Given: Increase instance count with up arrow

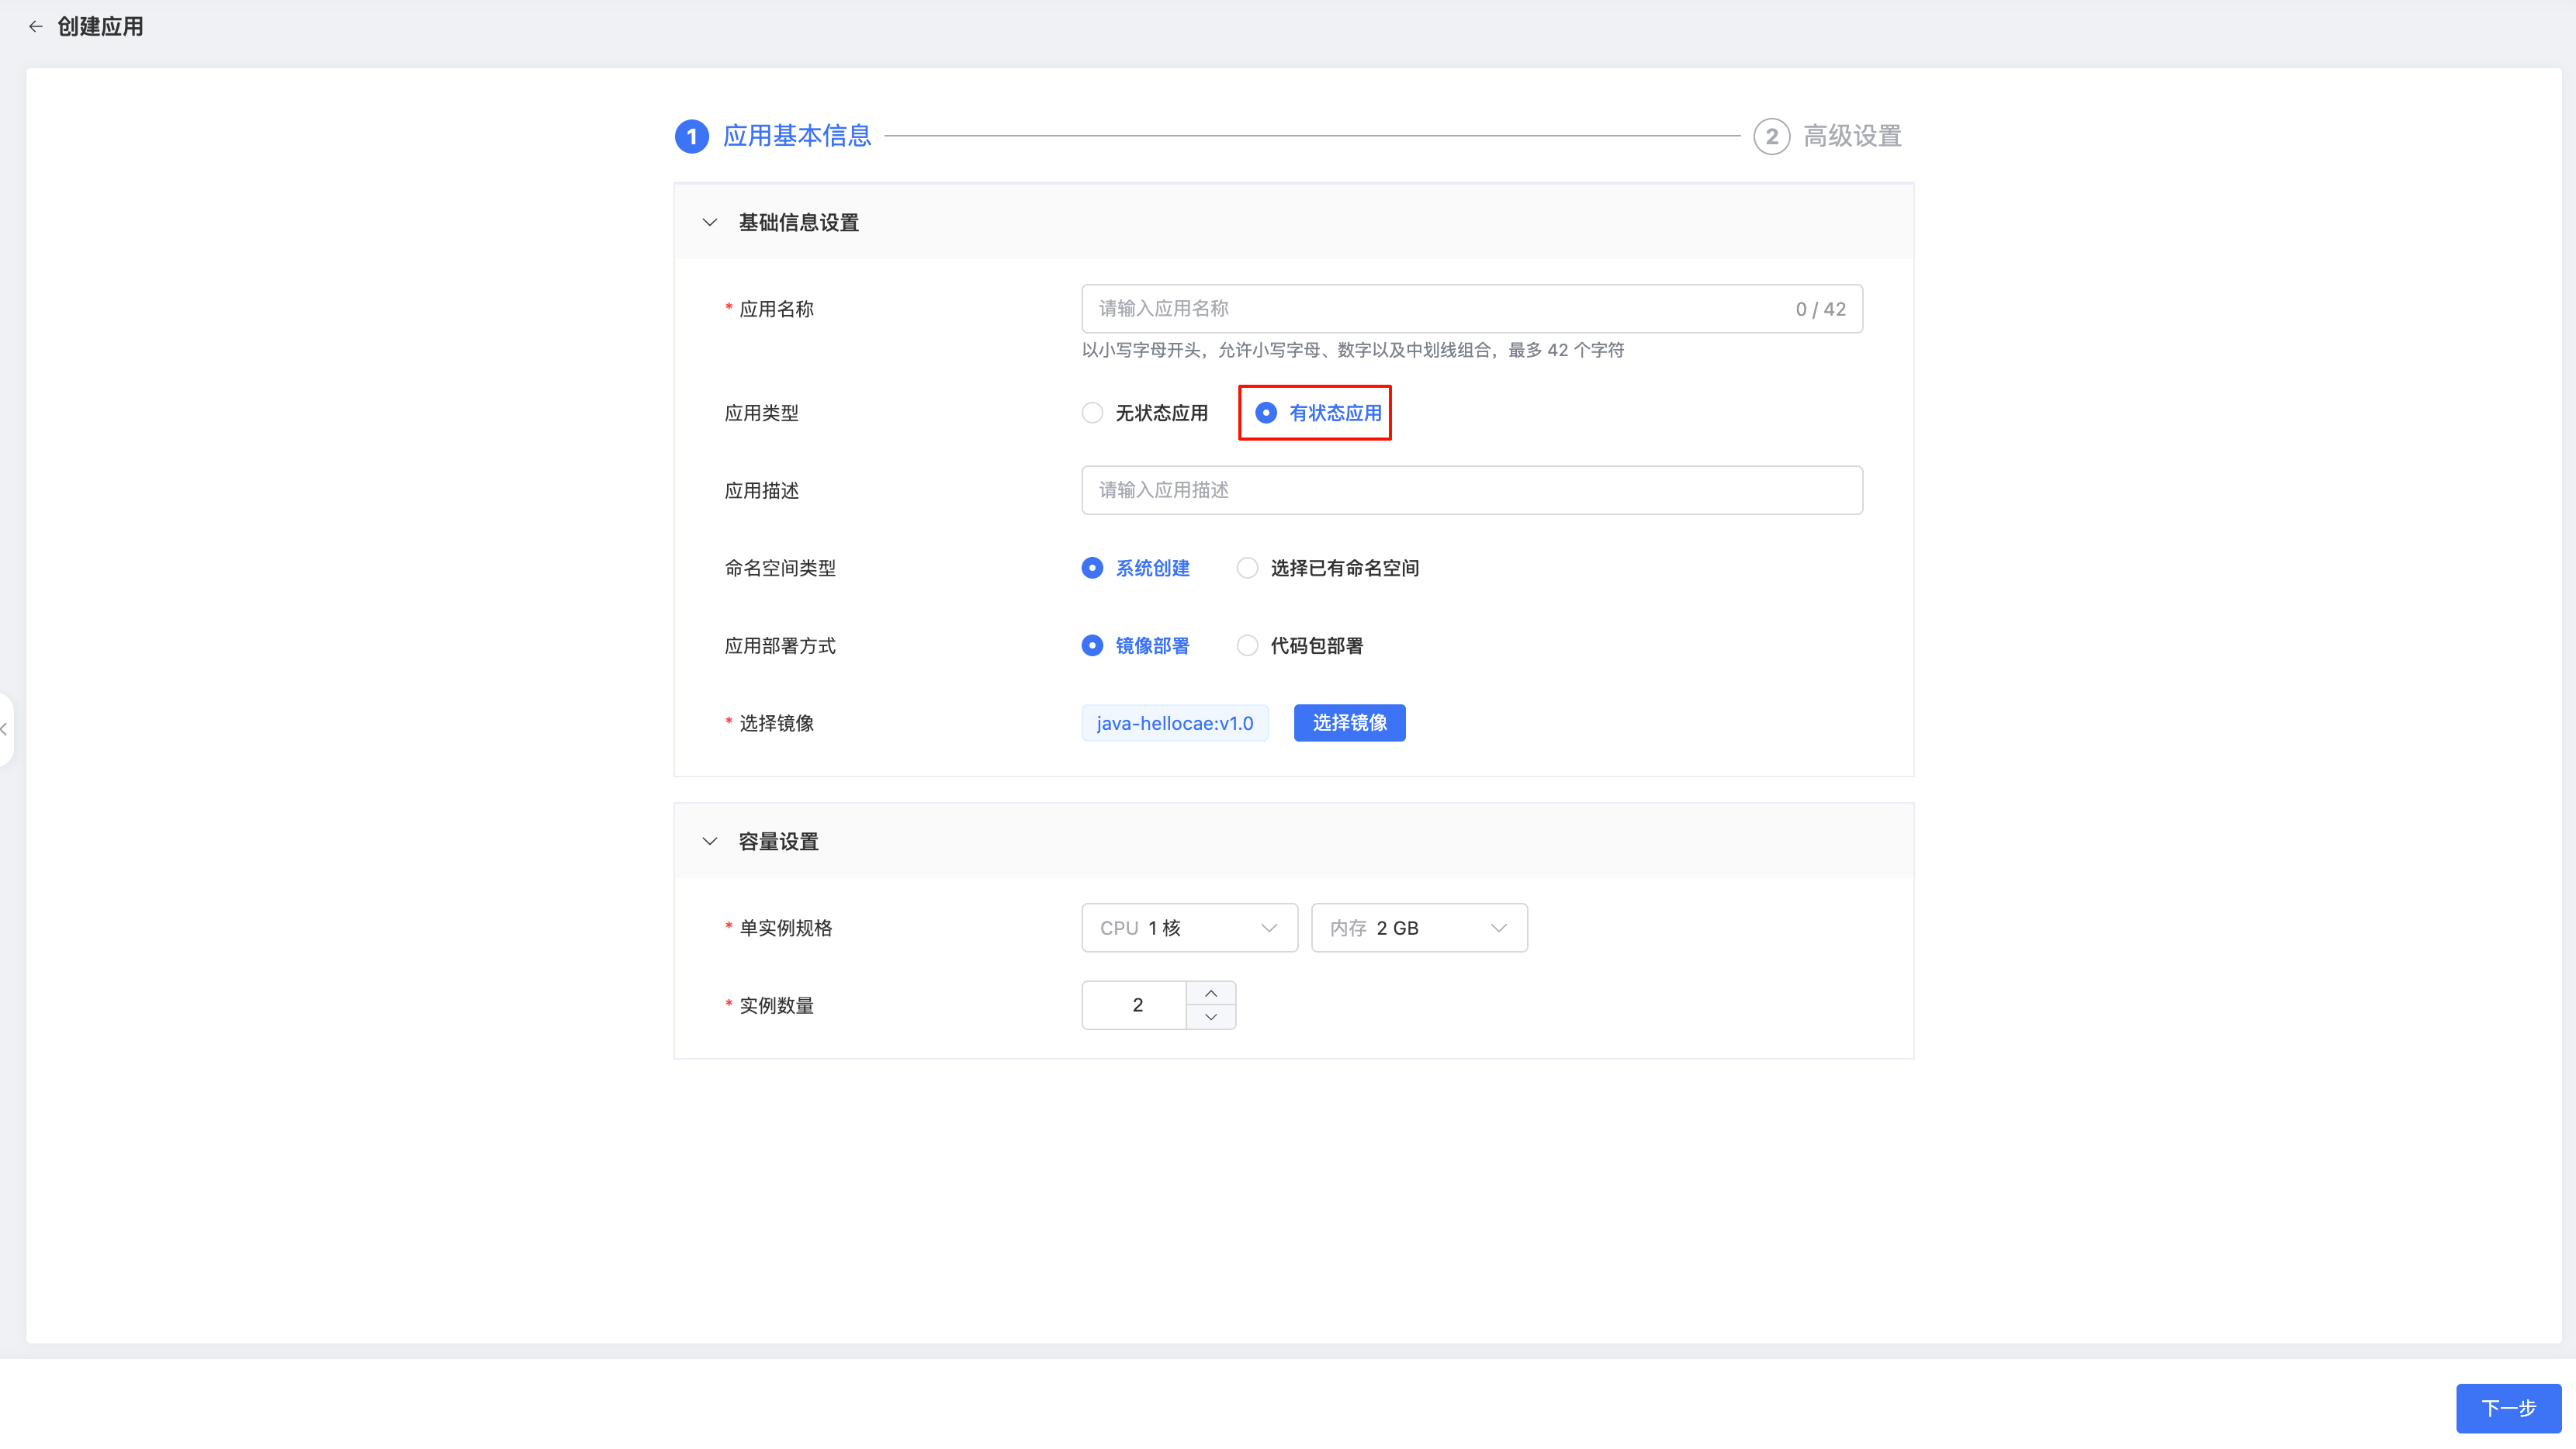Looking at the screenshot, I should [x=1211, y=993].
